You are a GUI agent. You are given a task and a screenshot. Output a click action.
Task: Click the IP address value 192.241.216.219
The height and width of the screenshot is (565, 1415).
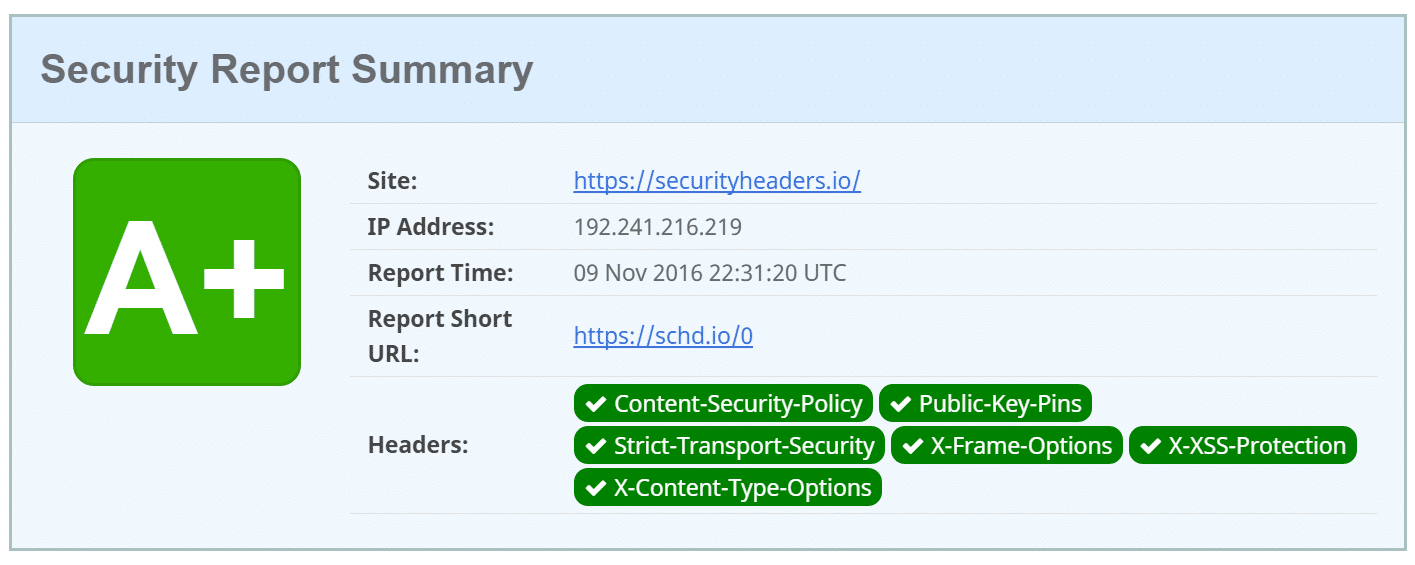coord(657,227)
